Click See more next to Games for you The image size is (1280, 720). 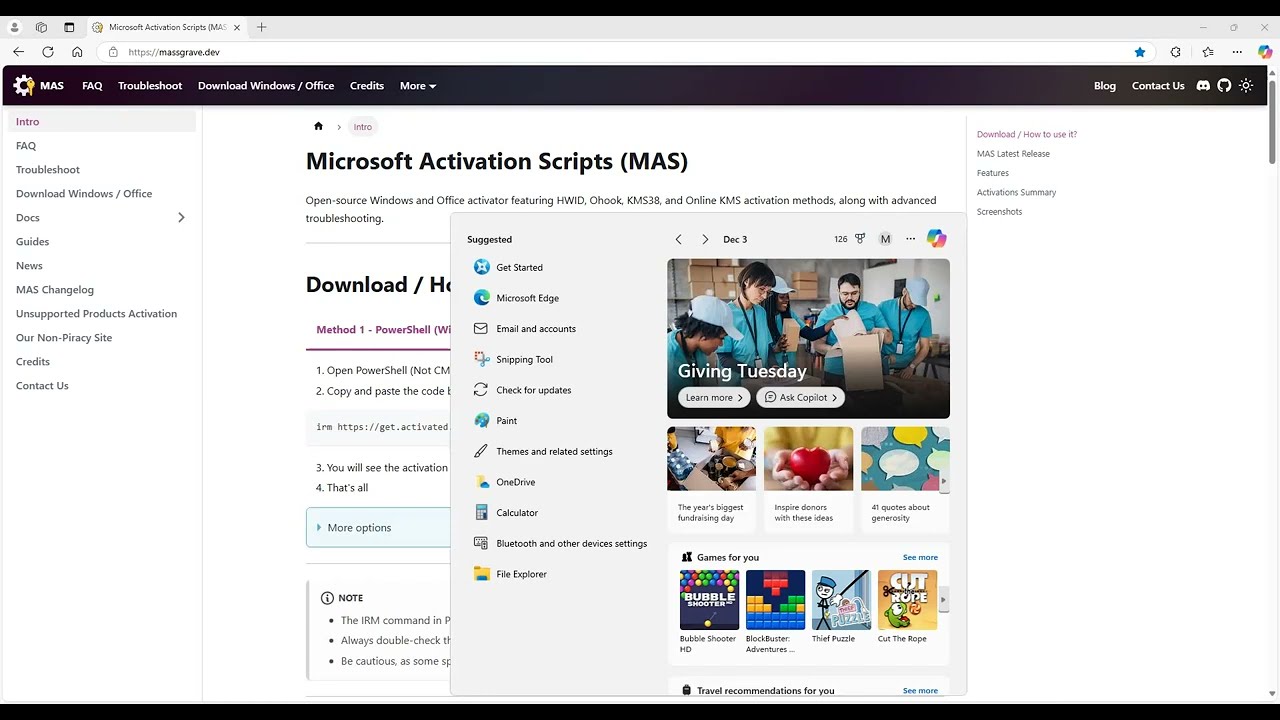(920, 558)
